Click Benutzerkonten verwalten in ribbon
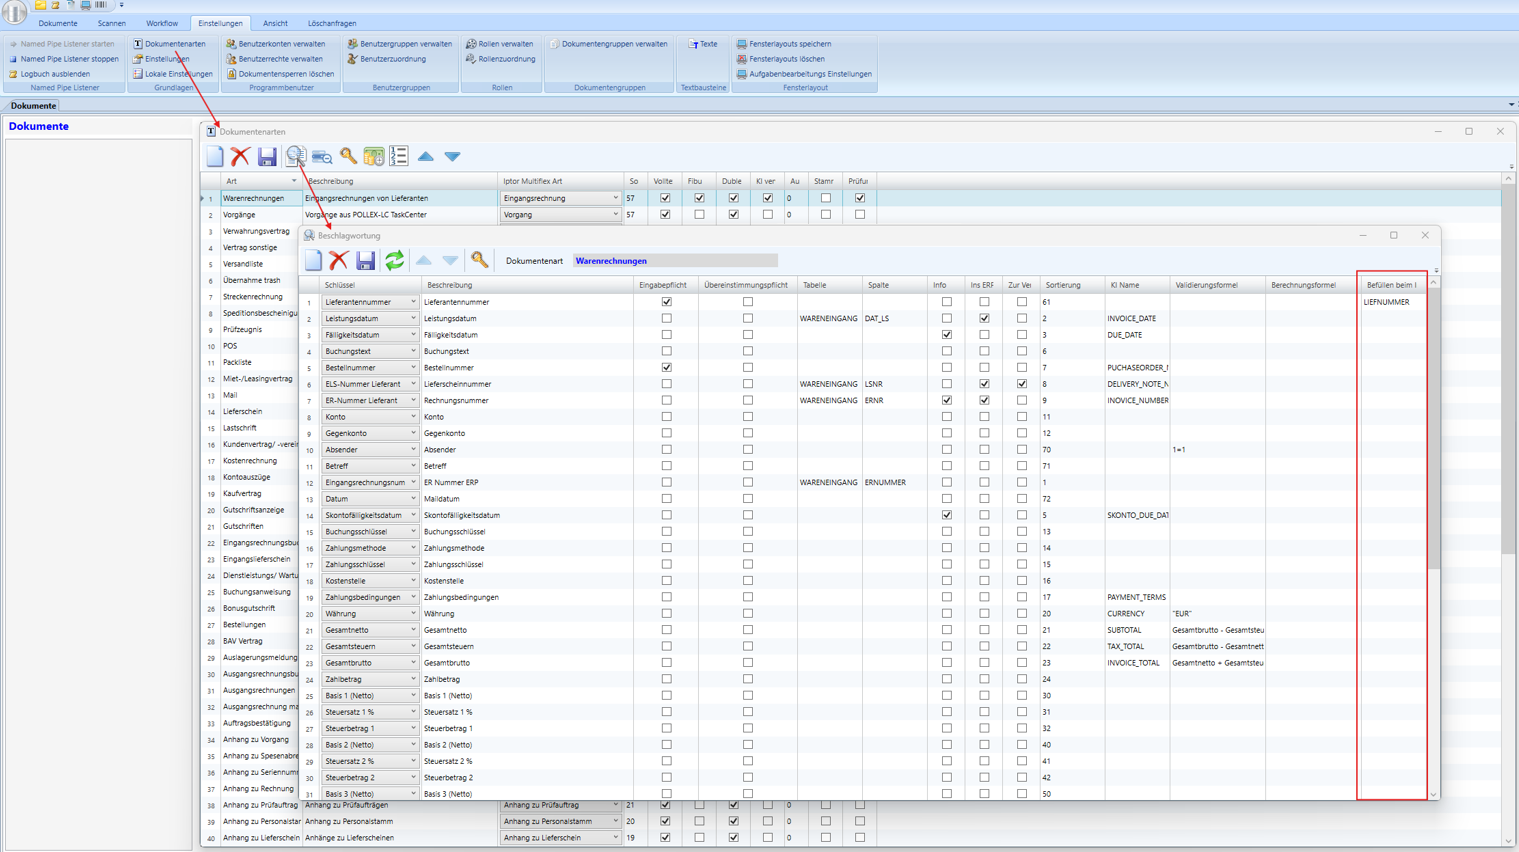Viewport: 1519px width, 852px height. (275, 44)
